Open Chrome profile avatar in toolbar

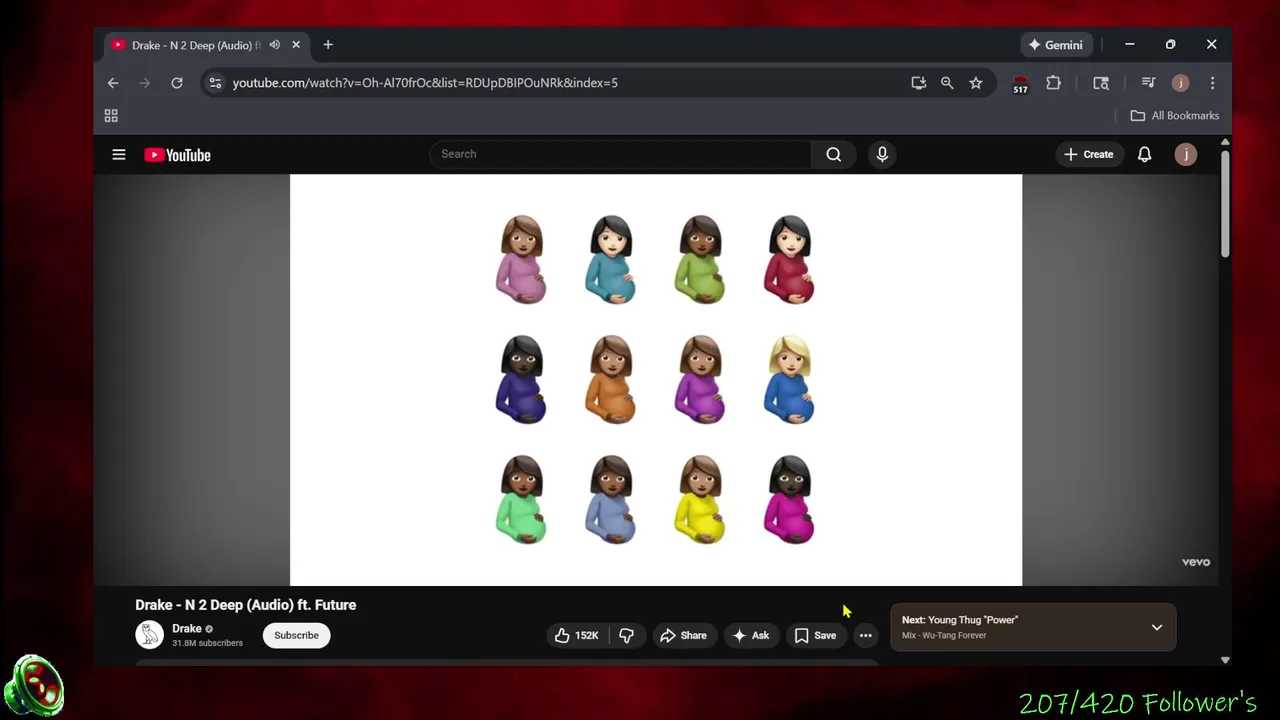pos(1180,83)
